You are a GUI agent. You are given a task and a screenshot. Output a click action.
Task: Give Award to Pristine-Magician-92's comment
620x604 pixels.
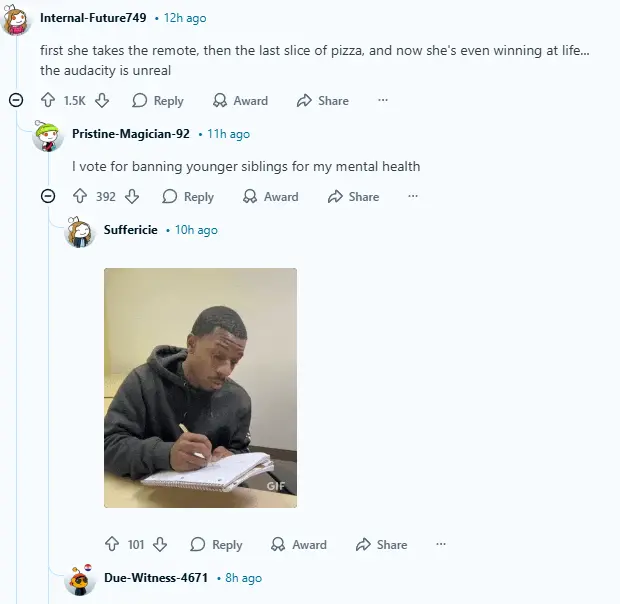pyautogui.click(x=271, y=197)
